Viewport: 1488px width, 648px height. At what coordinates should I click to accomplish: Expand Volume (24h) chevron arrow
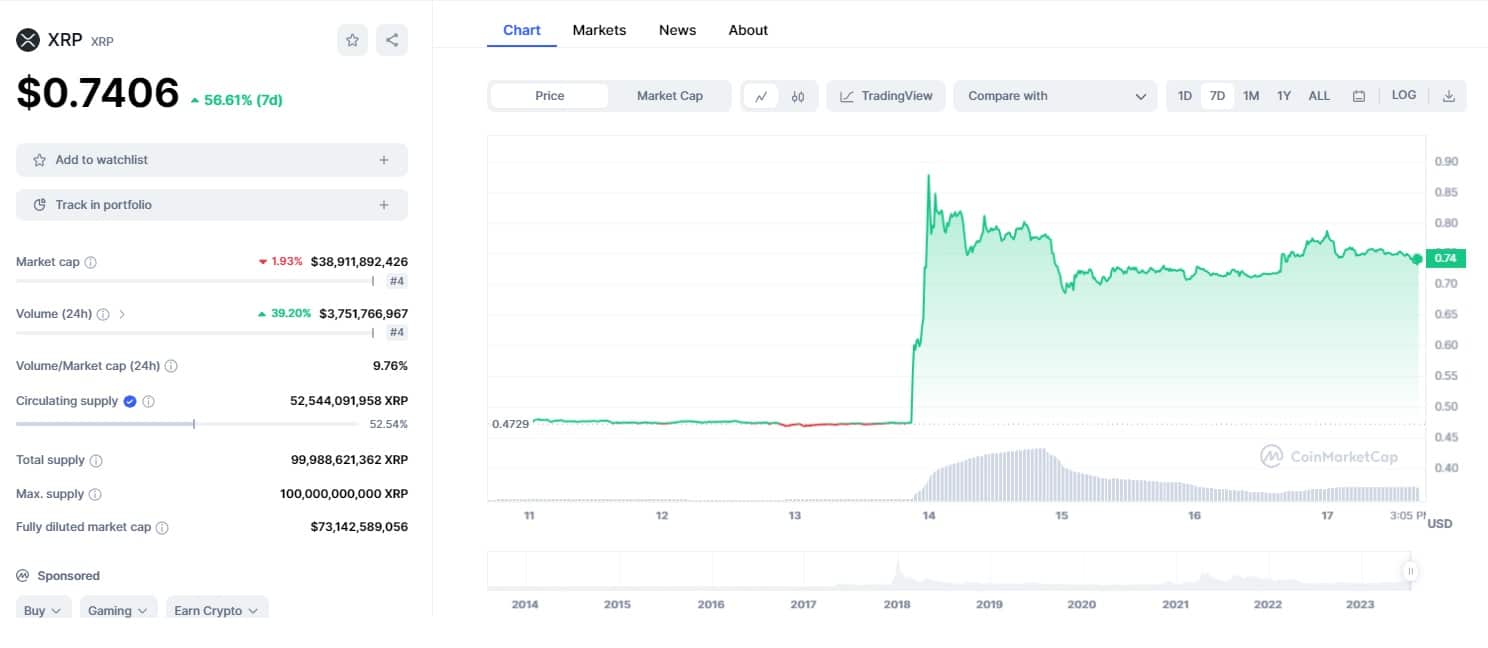pyautogui.click(x=122, y=314)
